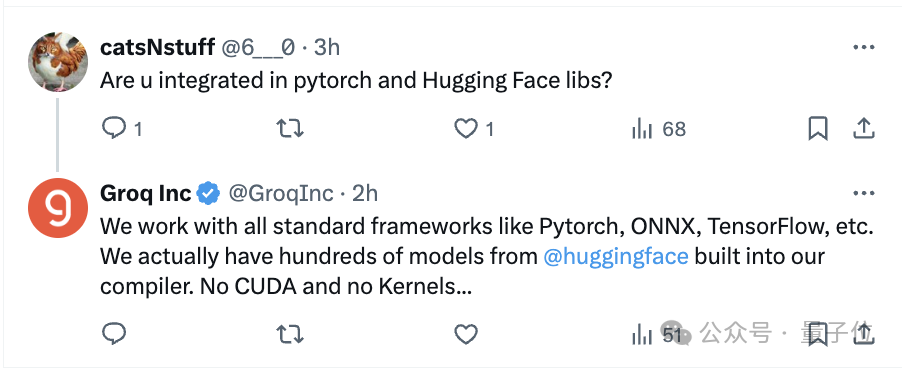Retweet the catsNstuff post
This screenshot has width=902, height=368.
[x=290, y=128]
